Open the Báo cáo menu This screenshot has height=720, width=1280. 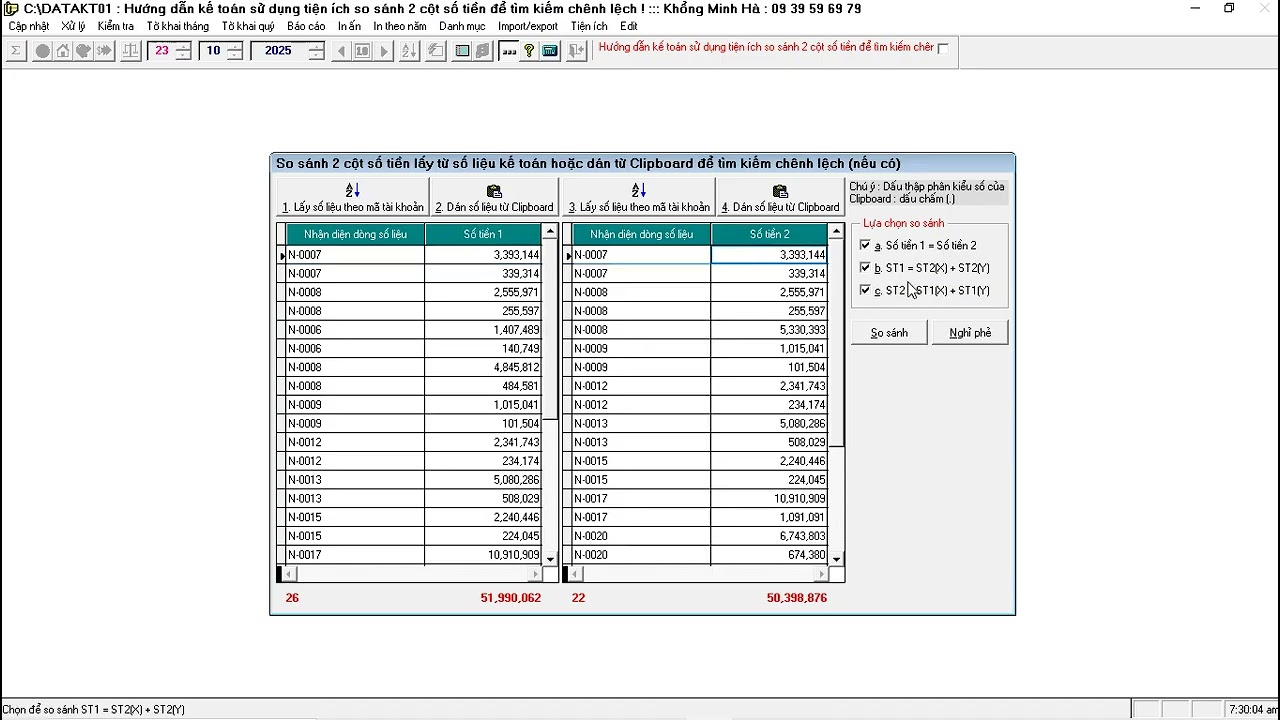pyautogui.click(x=306, y=26)
